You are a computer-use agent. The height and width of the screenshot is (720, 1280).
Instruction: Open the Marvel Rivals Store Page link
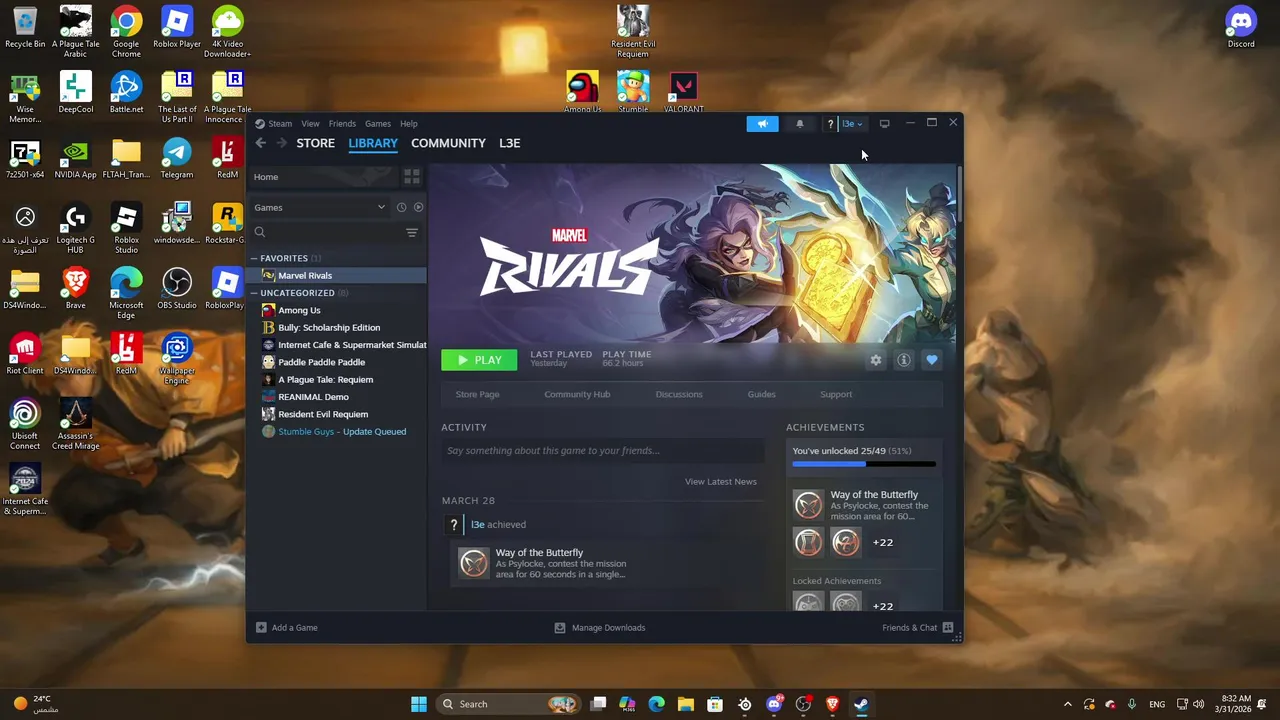point(477,394)
